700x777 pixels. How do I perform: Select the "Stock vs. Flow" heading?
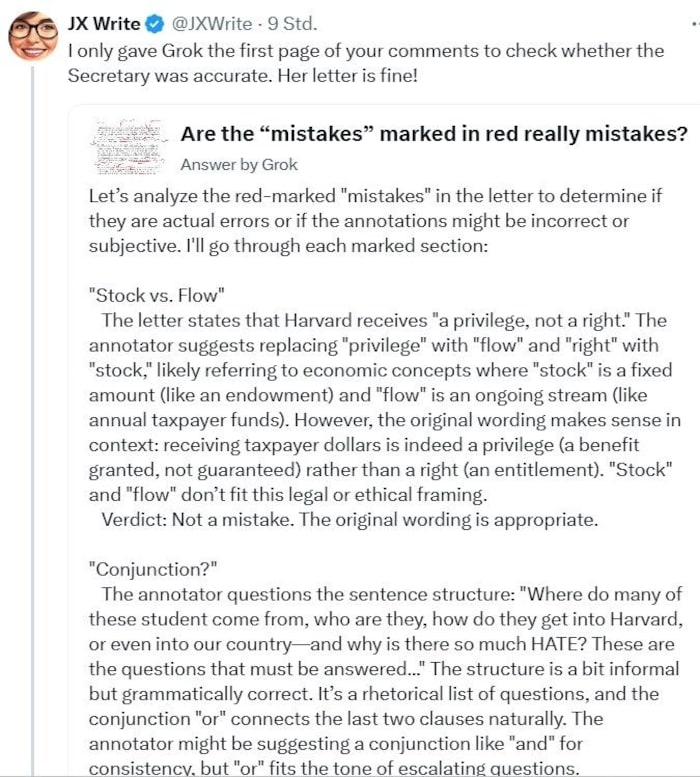pyautogui.click(x=157, y=295)
